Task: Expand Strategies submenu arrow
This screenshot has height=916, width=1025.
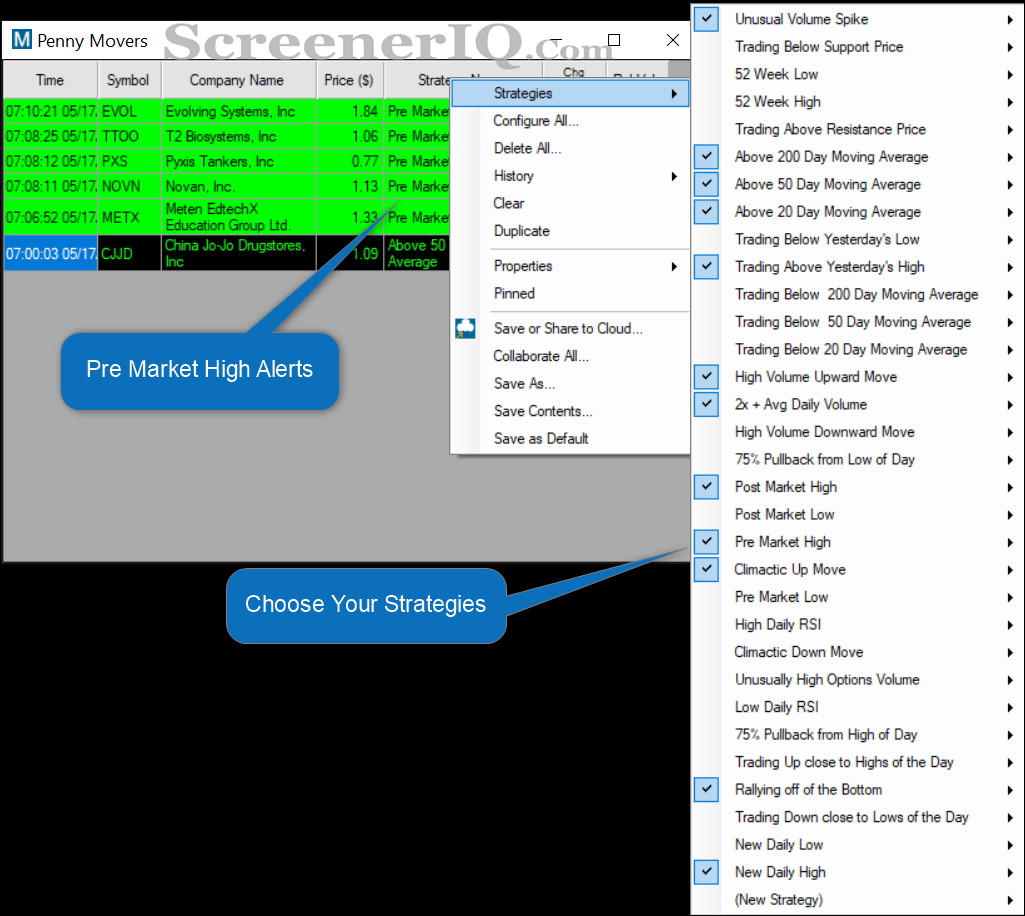Action: (674, 93)
